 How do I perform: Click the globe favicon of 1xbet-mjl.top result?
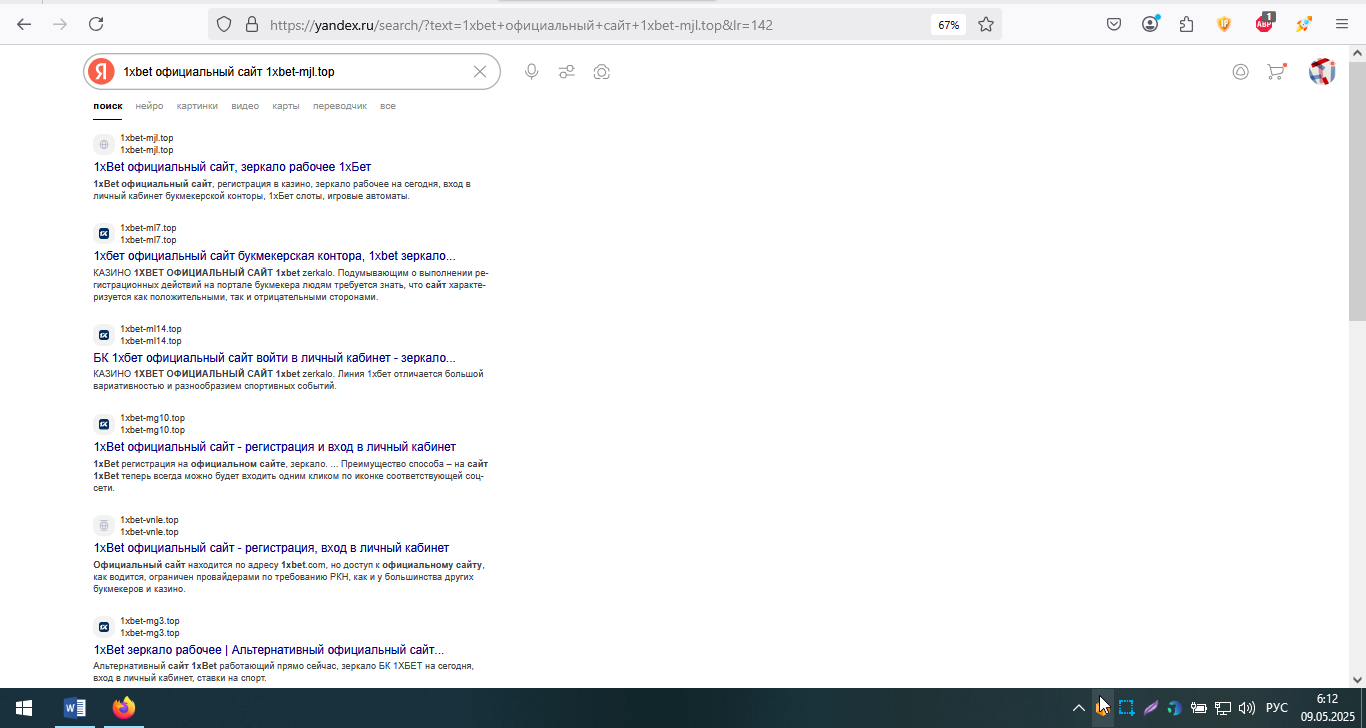click(x=103, y=144)
